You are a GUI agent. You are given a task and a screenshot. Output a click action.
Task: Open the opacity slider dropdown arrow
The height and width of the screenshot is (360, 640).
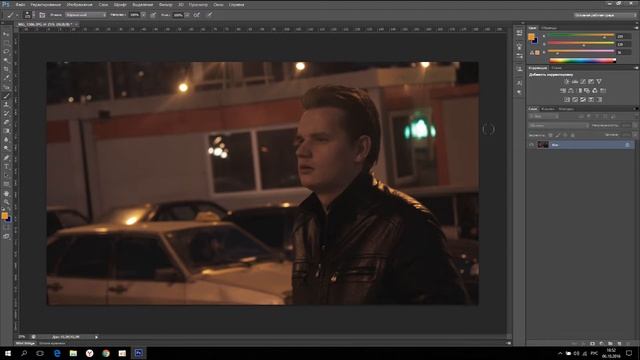(144, 15)
